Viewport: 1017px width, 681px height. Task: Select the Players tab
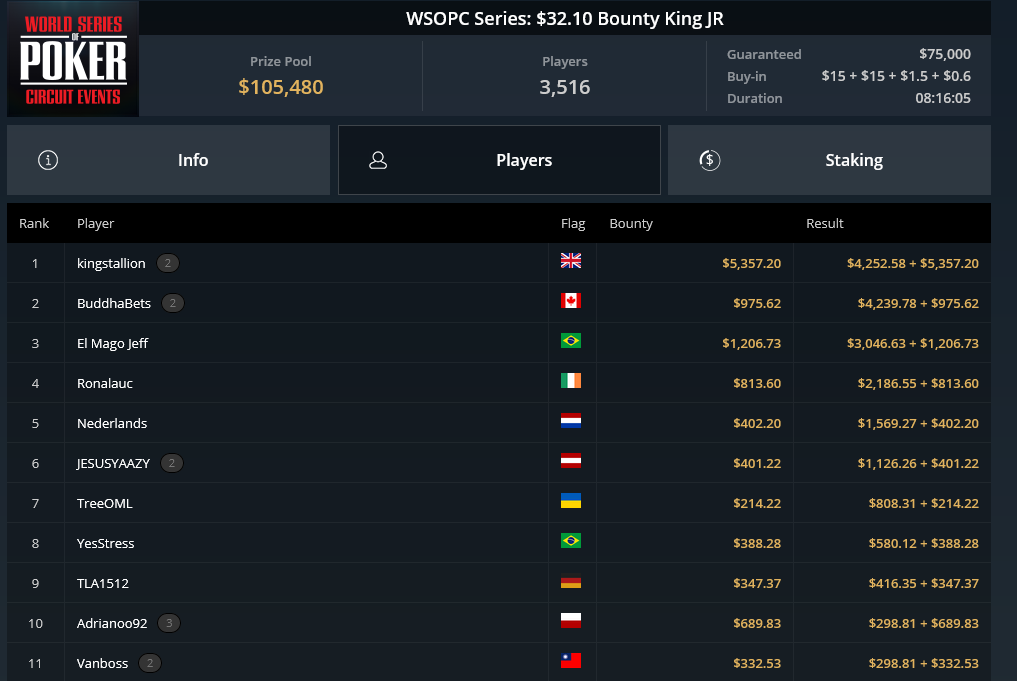[499, 160]
